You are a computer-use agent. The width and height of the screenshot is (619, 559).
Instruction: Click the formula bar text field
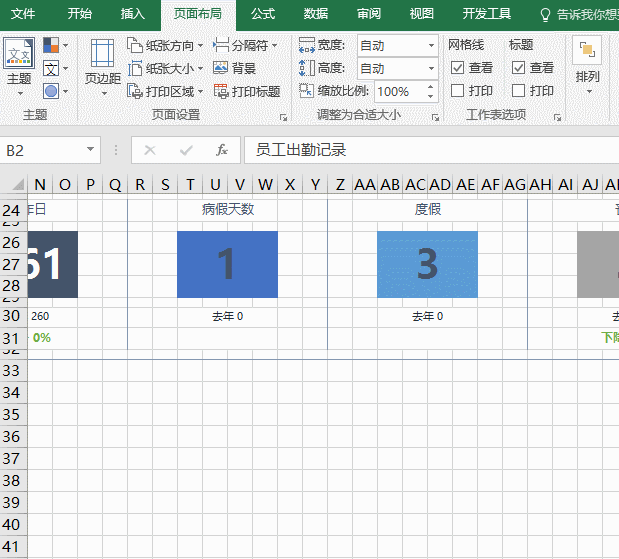point(430,150)
